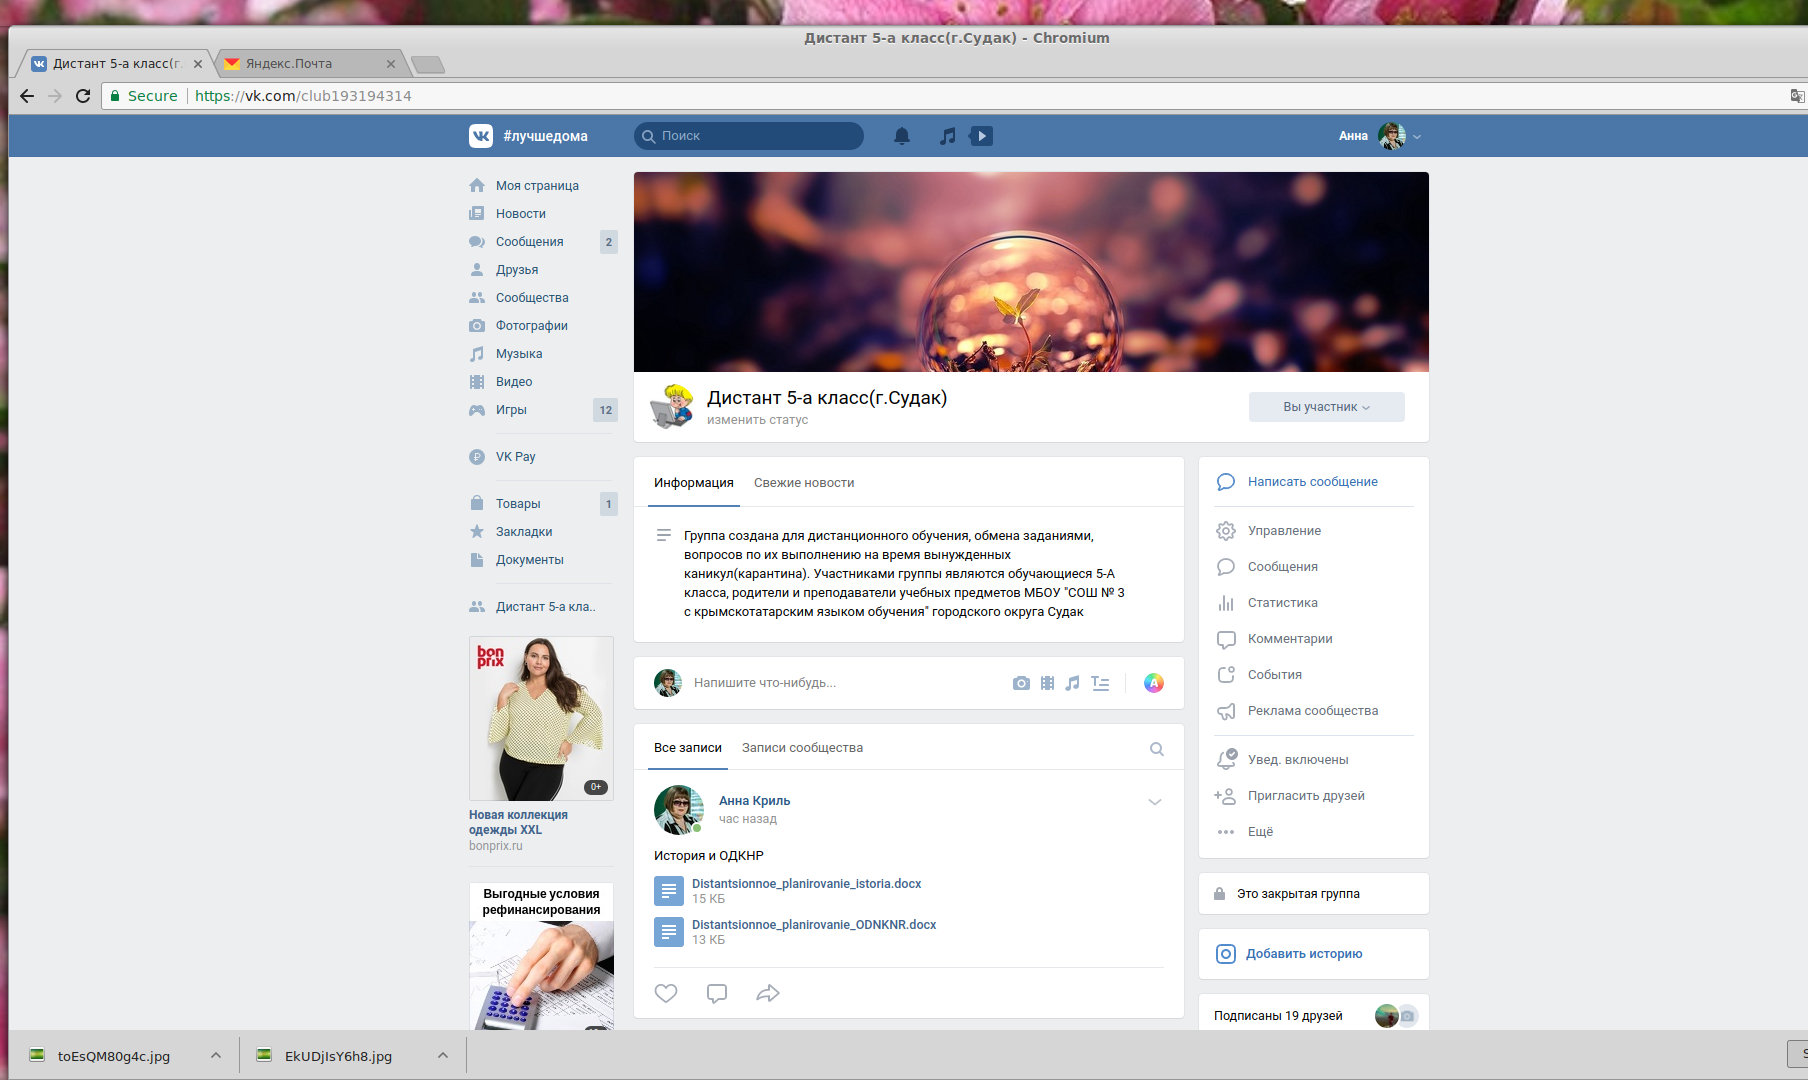Switch to 'Свежие новости' tab

coord(803,483)
